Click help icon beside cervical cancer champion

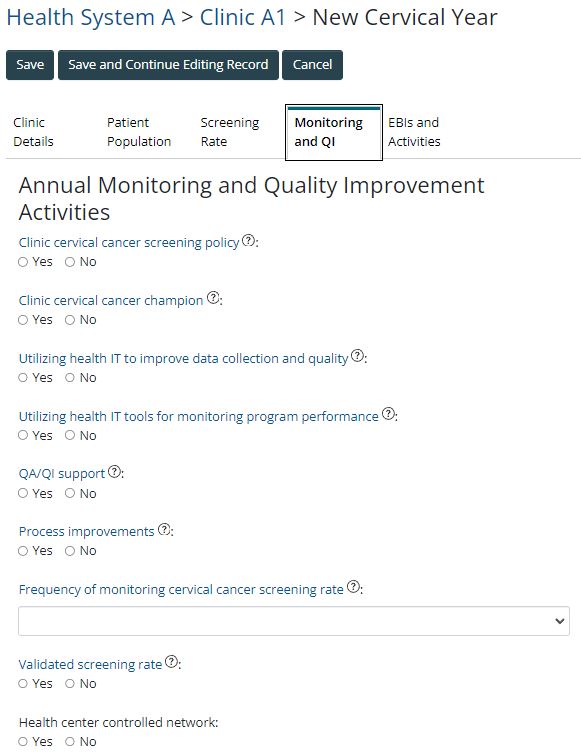click(213, 298)
